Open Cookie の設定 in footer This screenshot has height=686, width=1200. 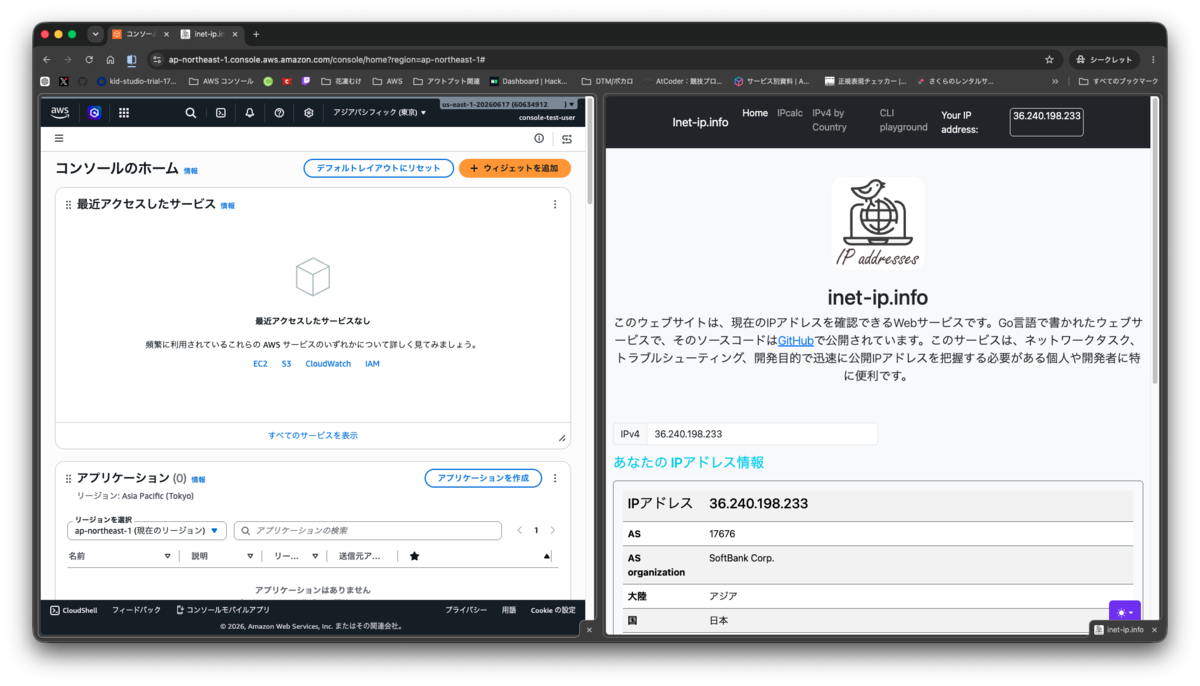point(553,610)
